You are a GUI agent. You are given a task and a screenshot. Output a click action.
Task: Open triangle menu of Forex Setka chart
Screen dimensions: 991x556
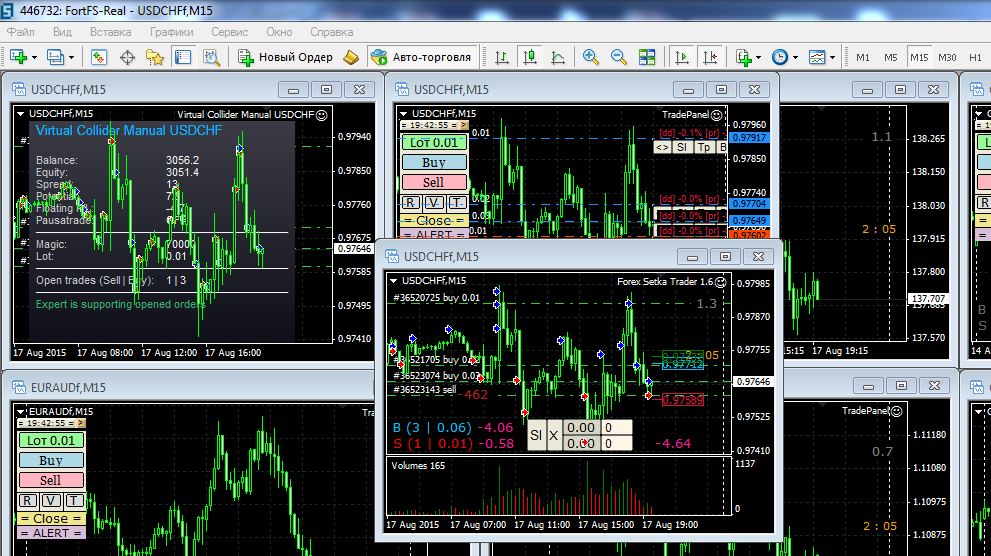click(x=394, y=281)
